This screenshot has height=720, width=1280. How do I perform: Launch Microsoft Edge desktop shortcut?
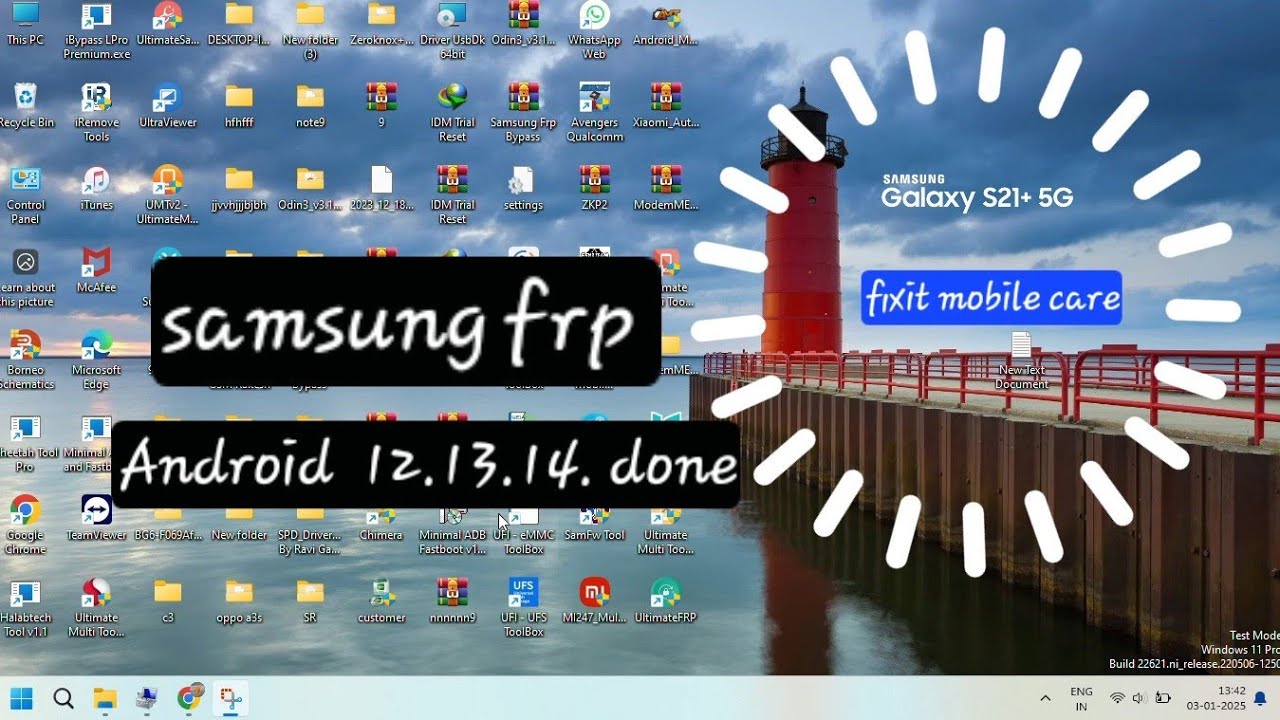(96, 359)
